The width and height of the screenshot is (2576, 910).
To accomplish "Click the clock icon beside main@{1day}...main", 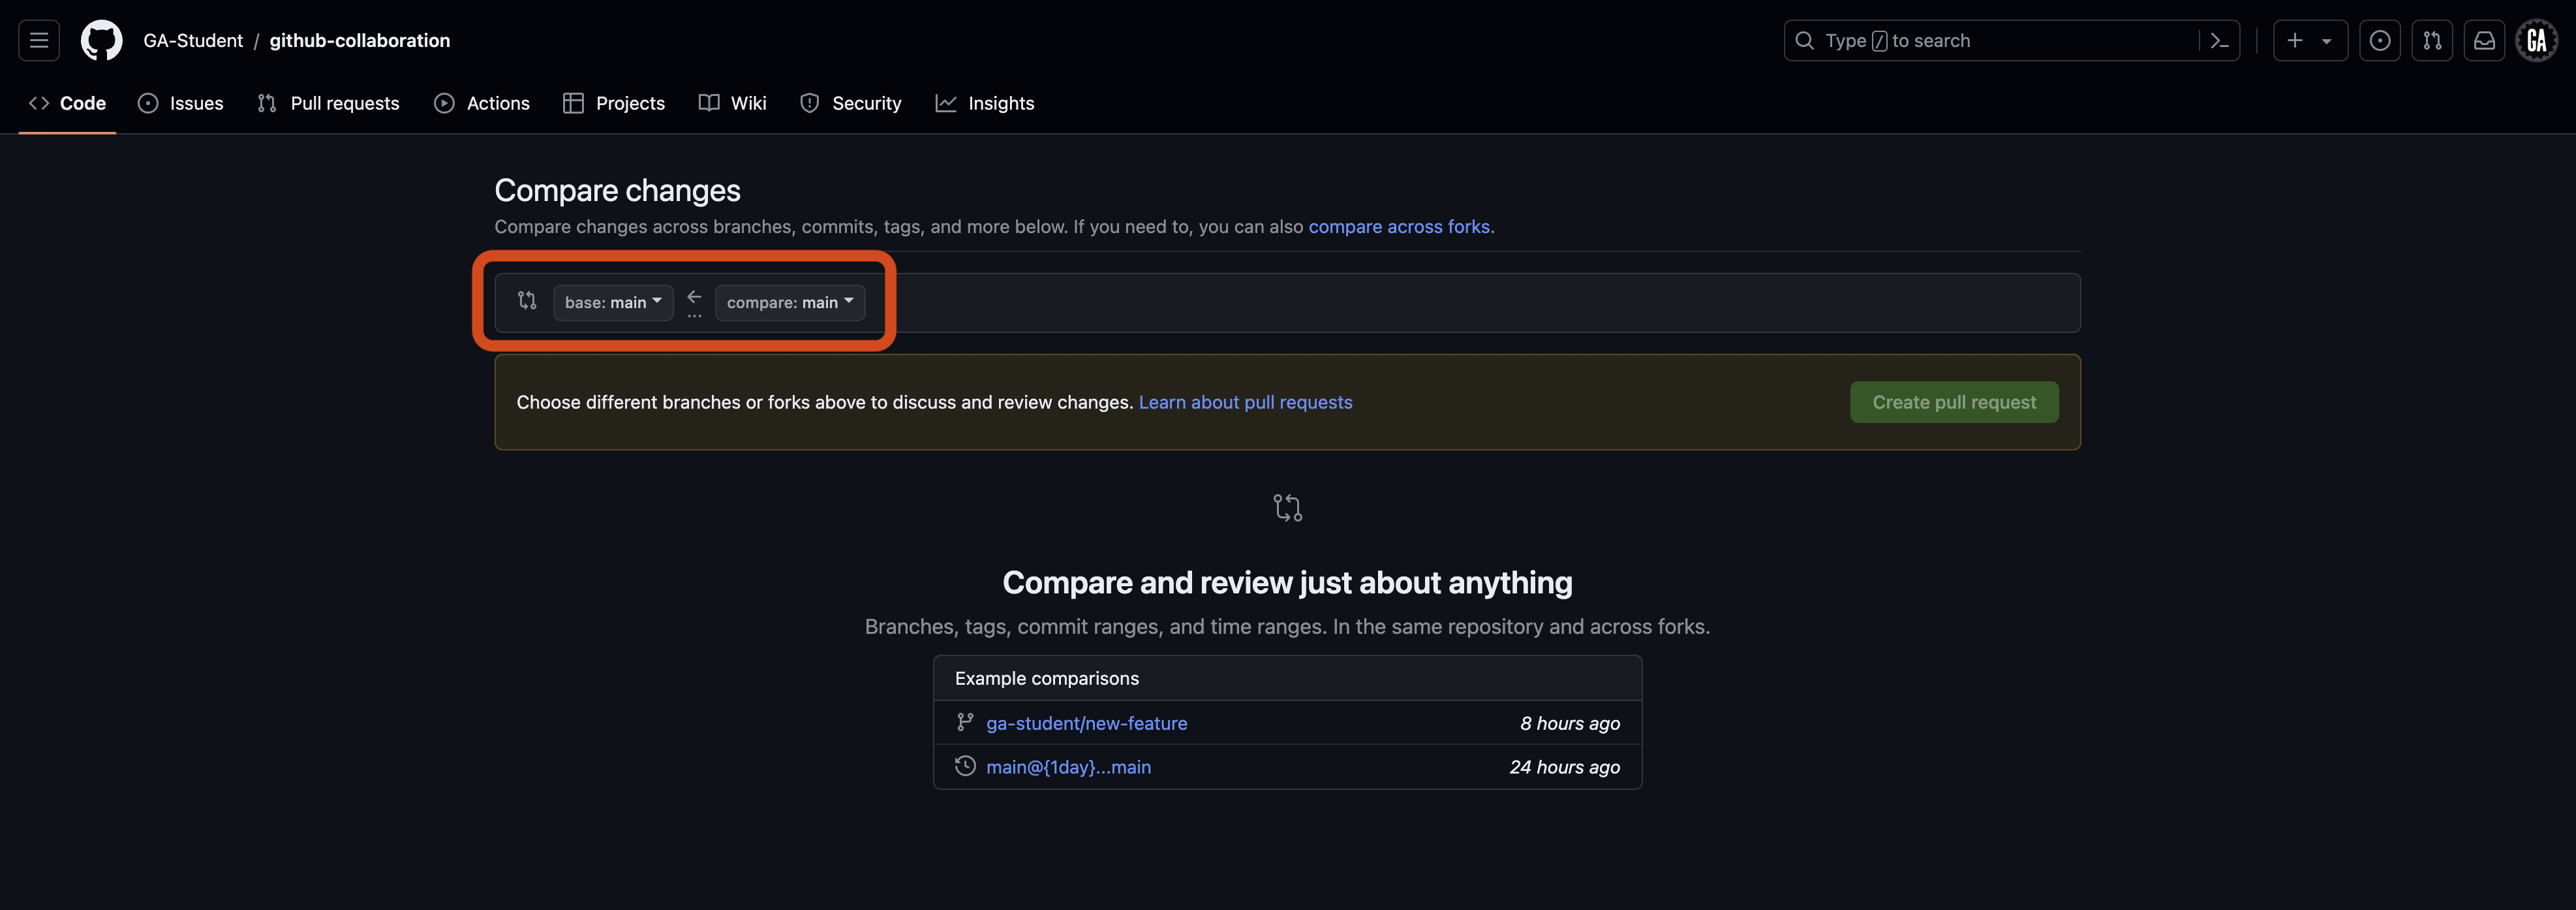I will (964, 766).
